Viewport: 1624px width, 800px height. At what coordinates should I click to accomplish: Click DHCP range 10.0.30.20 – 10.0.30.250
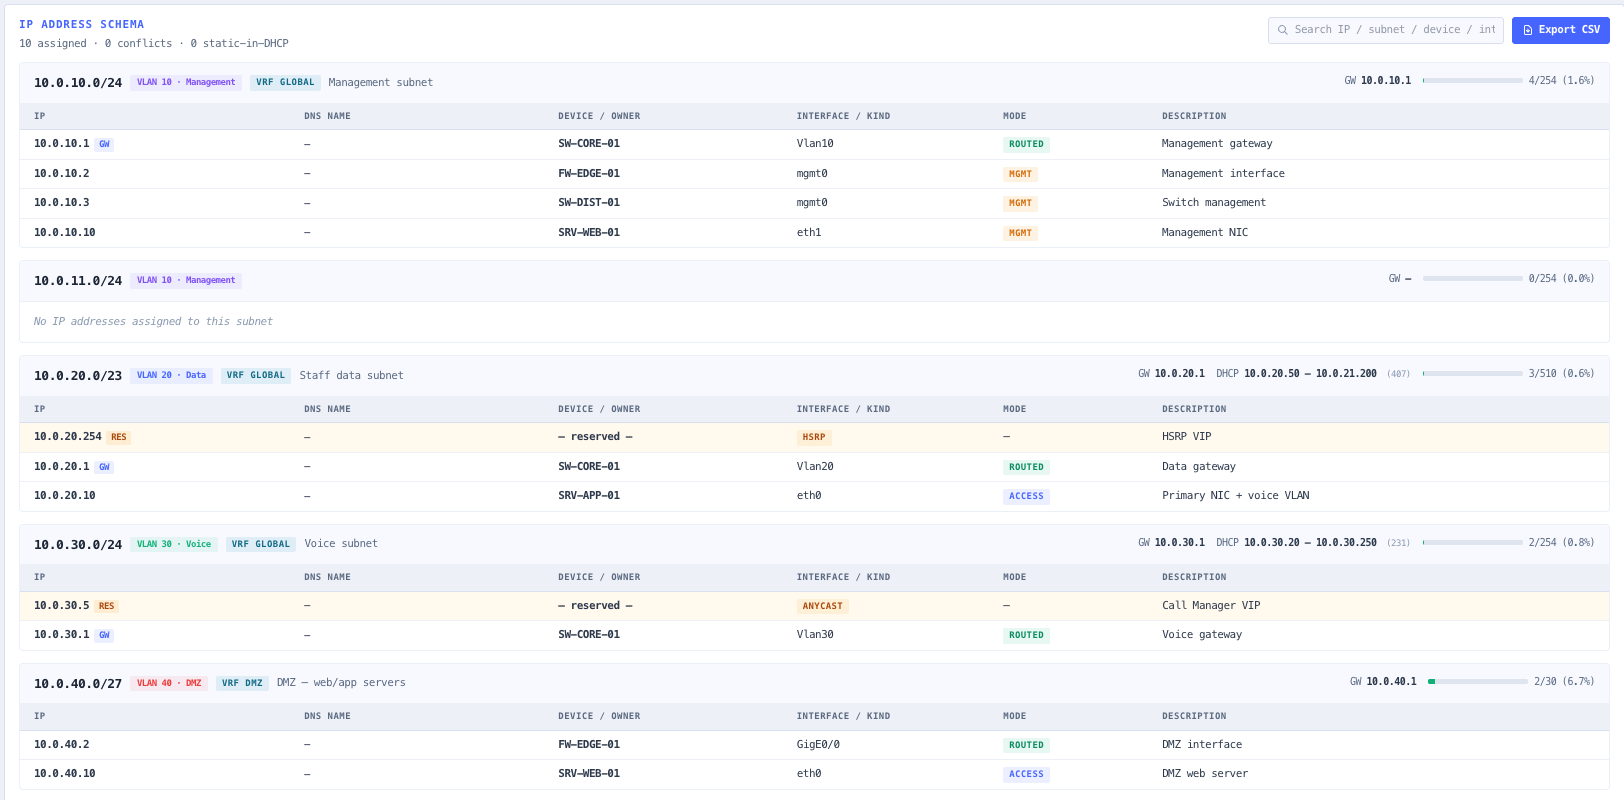1310,543
